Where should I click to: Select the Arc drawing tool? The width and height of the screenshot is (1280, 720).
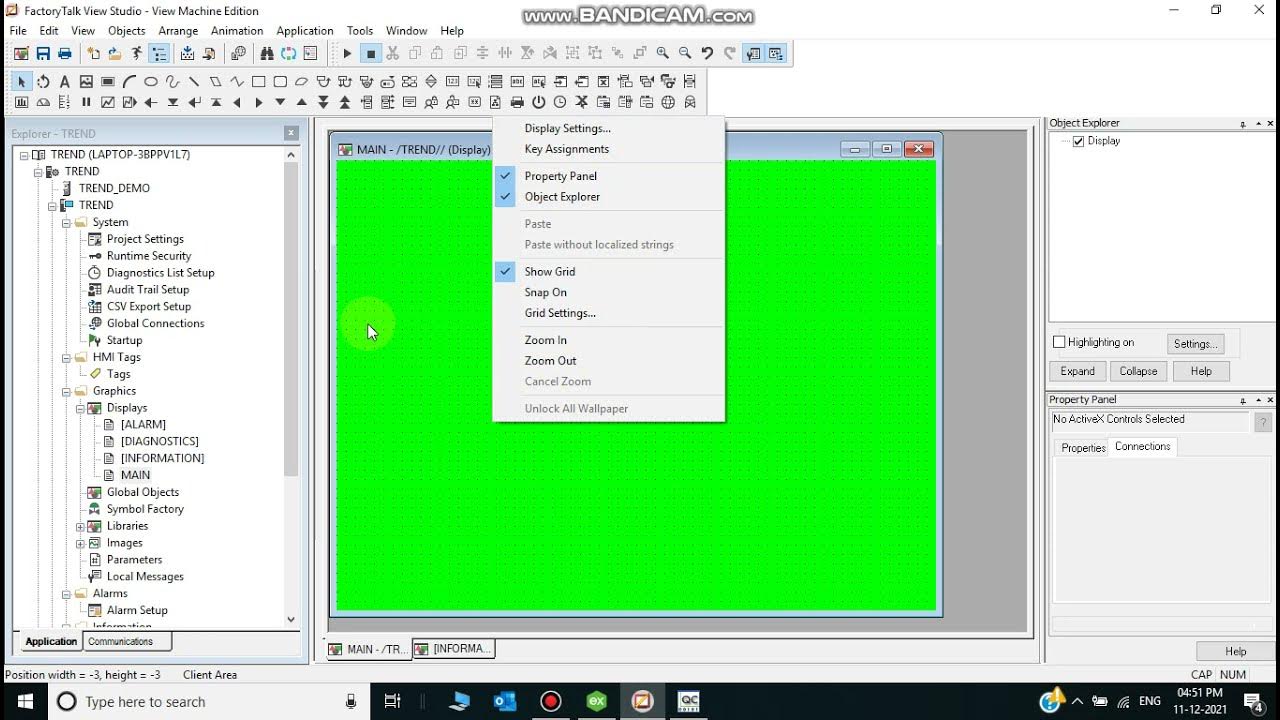[129, 82]
